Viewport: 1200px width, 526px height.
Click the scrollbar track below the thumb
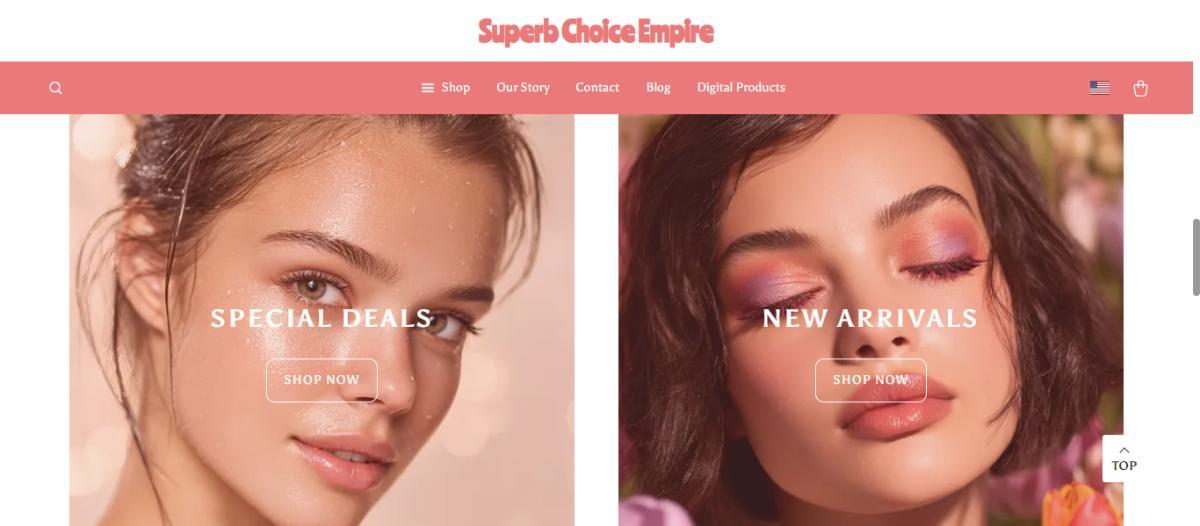pyautogui.click(x=1195, y=410)
